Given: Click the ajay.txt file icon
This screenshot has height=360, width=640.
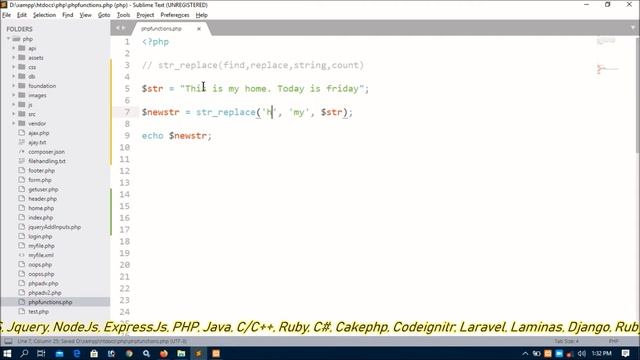Looking at the screenshot, I should 22,142.
